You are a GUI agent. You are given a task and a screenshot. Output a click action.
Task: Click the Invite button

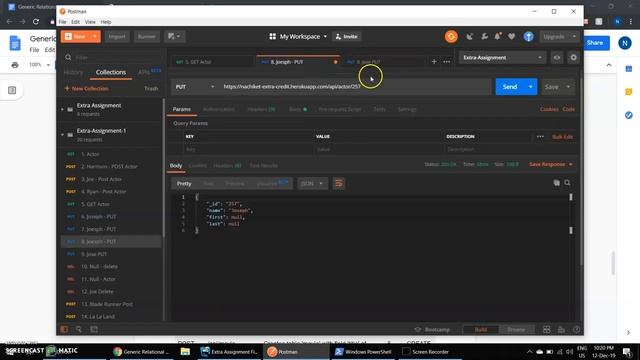tap(347, 37)
